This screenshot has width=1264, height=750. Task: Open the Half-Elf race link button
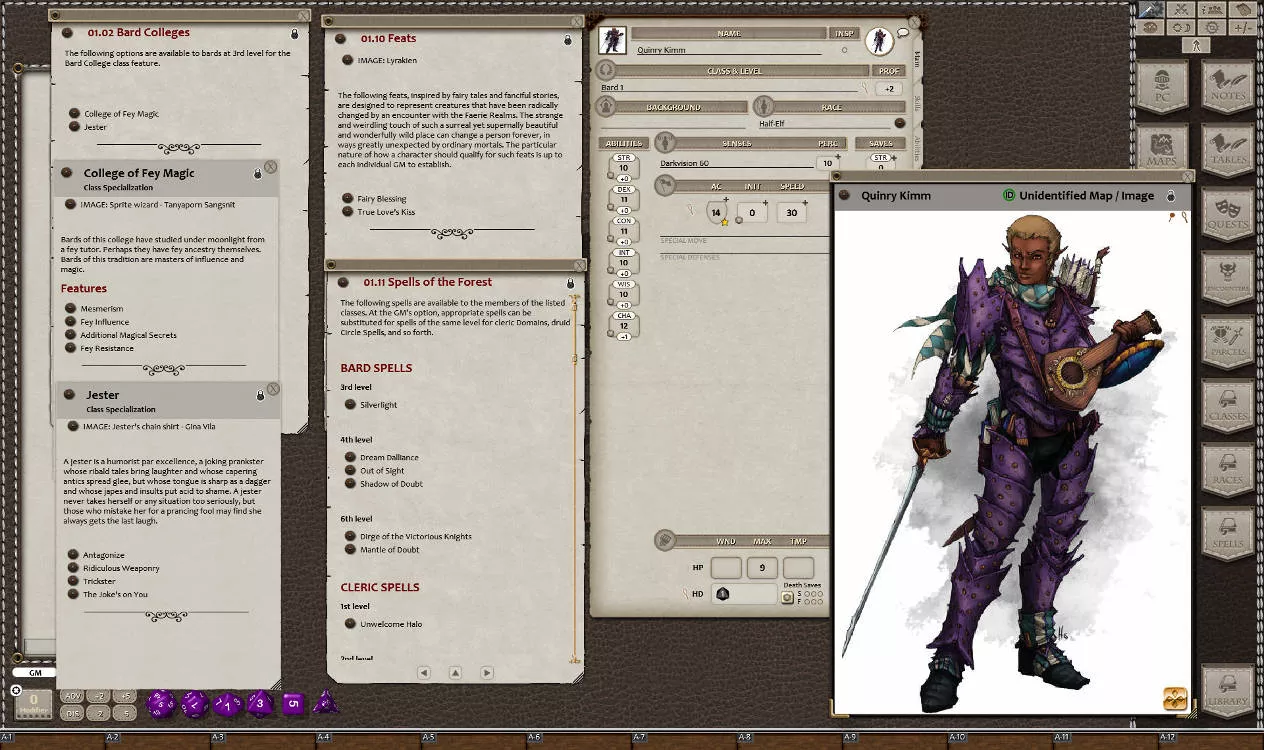coord(899,124)
